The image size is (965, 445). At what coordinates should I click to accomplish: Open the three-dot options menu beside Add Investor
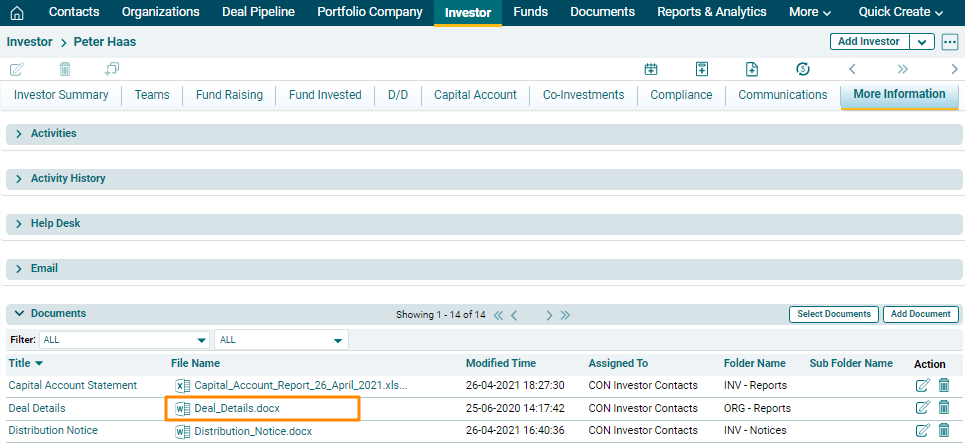[x=949, y=42]
